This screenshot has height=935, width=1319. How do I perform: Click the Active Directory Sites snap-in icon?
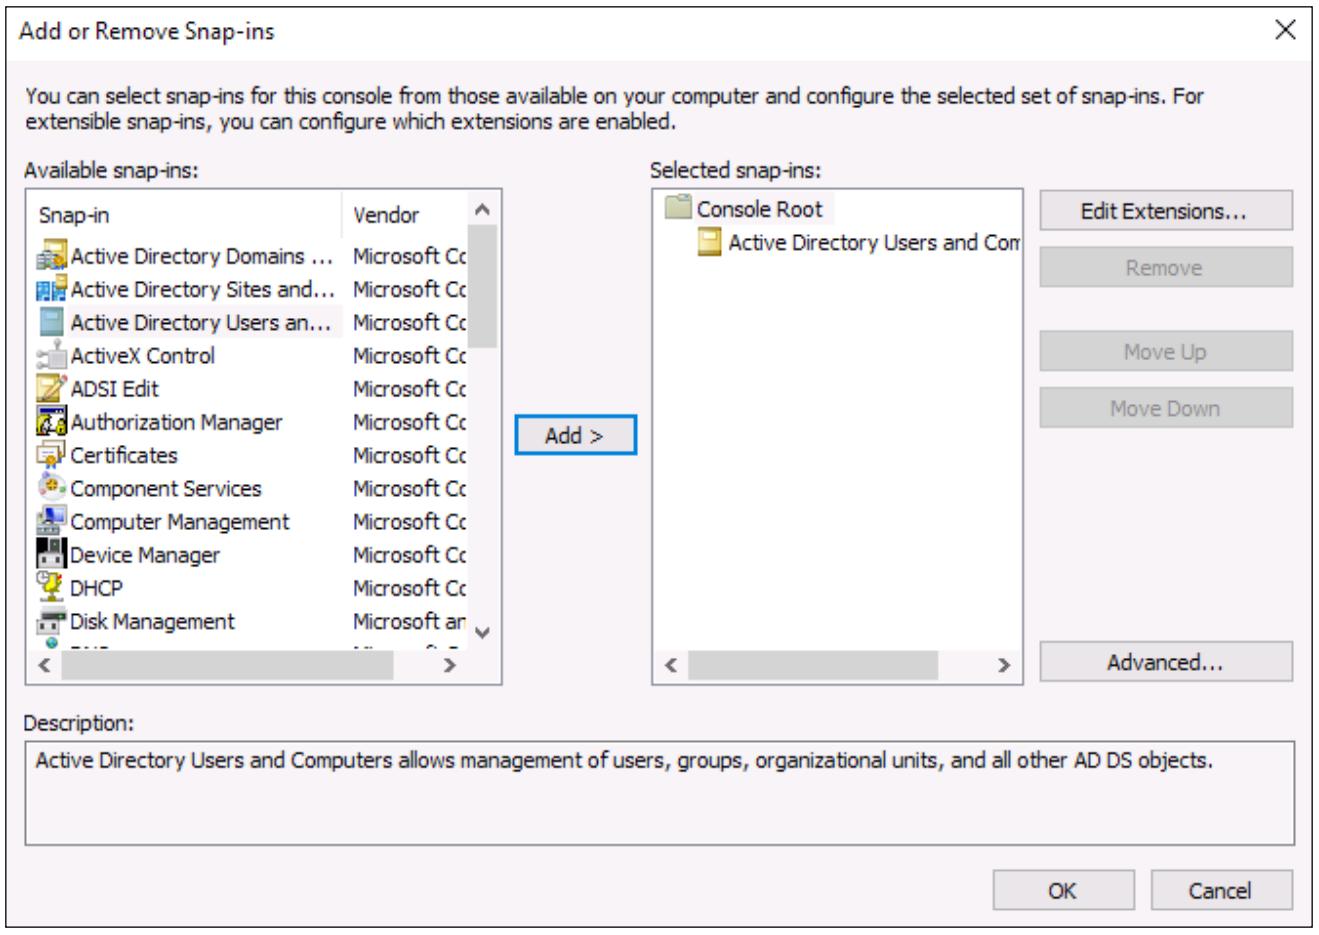point(51,289)
